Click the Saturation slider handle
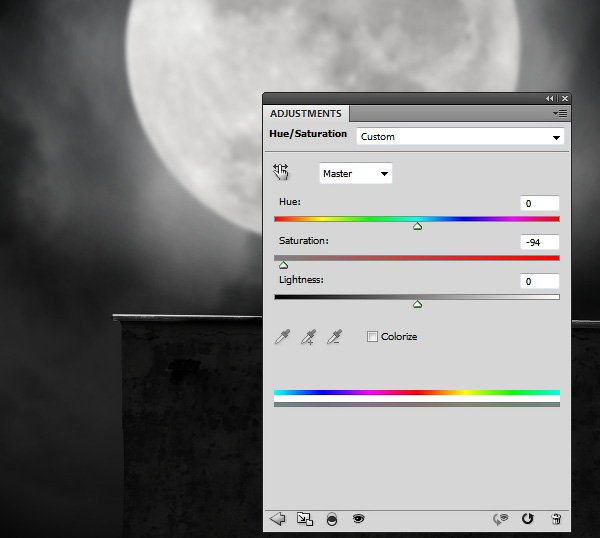Screen dimensions: 600x538 click(283, 265)
